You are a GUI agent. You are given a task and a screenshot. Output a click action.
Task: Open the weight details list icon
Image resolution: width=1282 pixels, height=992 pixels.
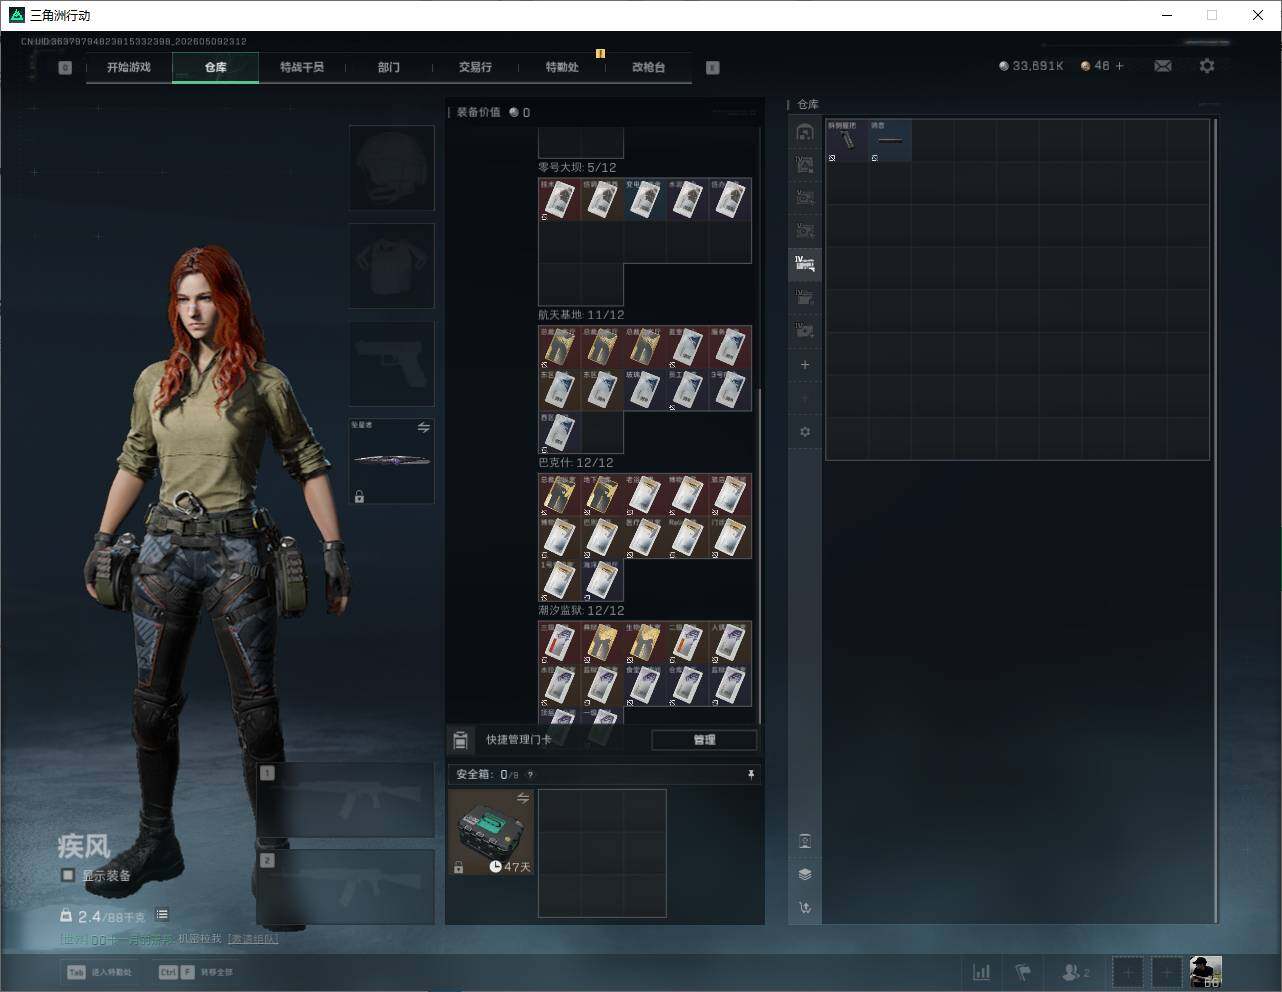pos(162,915)
